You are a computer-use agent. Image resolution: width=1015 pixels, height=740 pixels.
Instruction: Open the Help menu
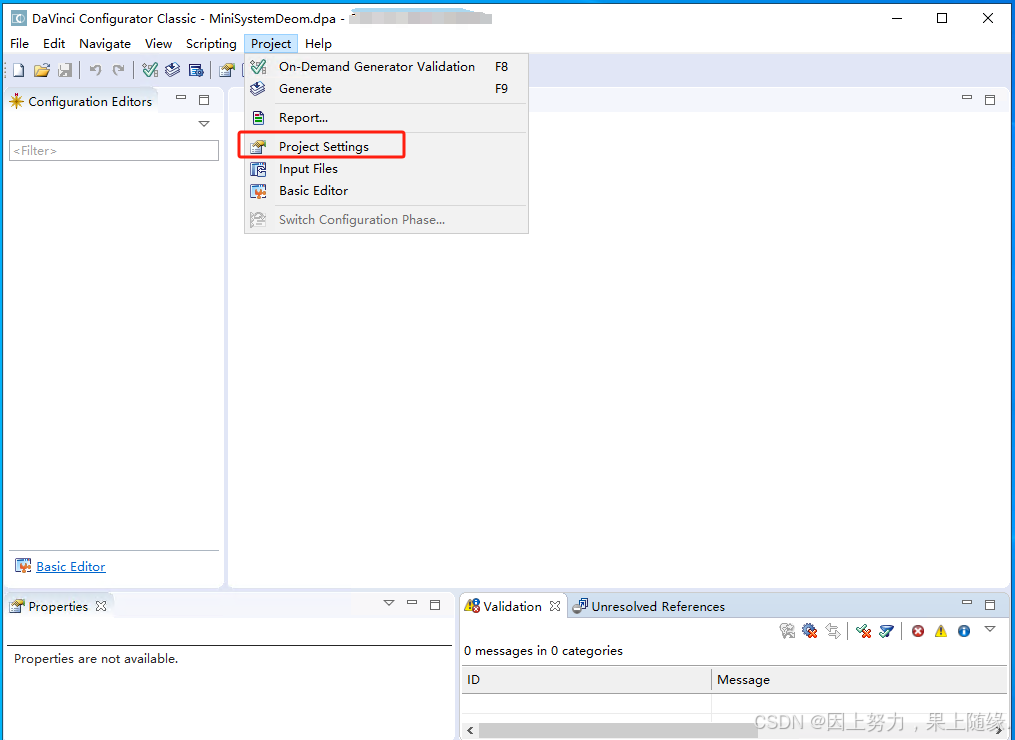318,43
